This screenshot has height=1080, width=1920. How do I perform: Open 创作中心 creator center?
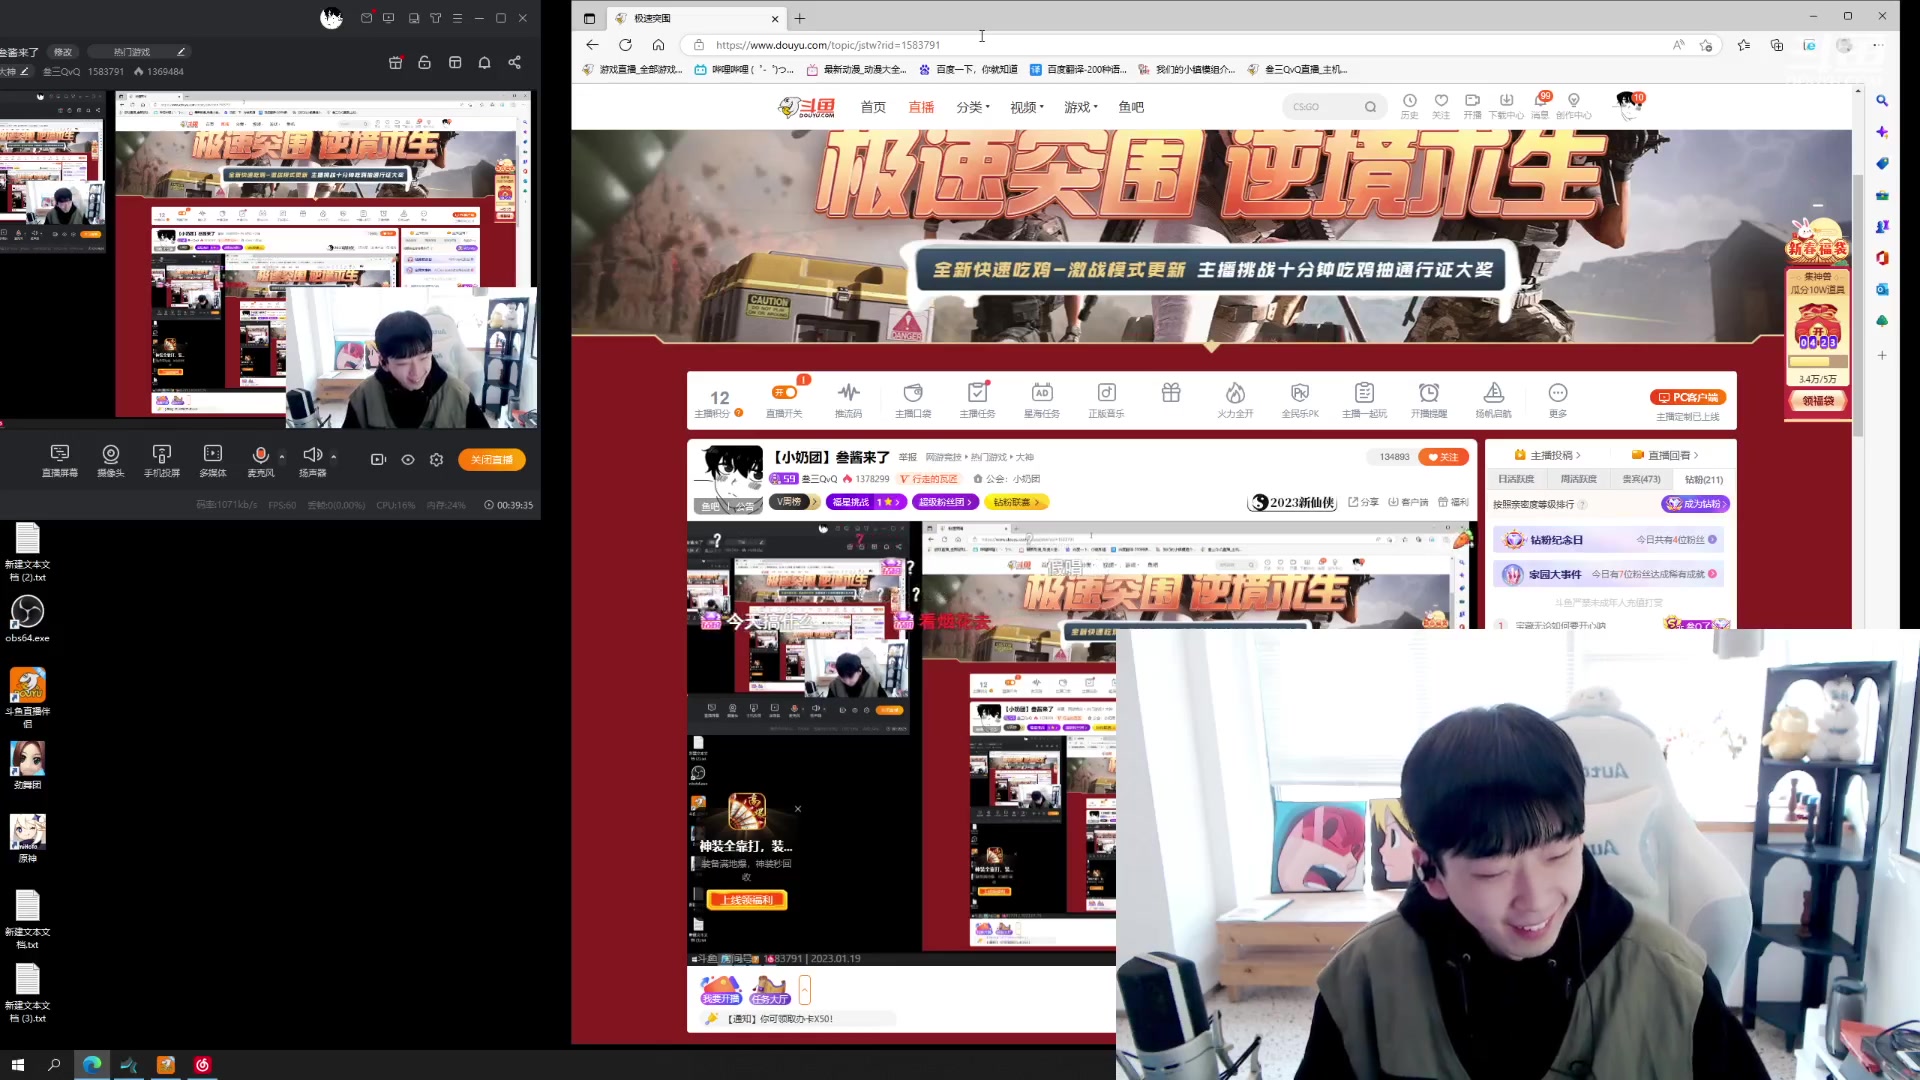[1574, 106]
